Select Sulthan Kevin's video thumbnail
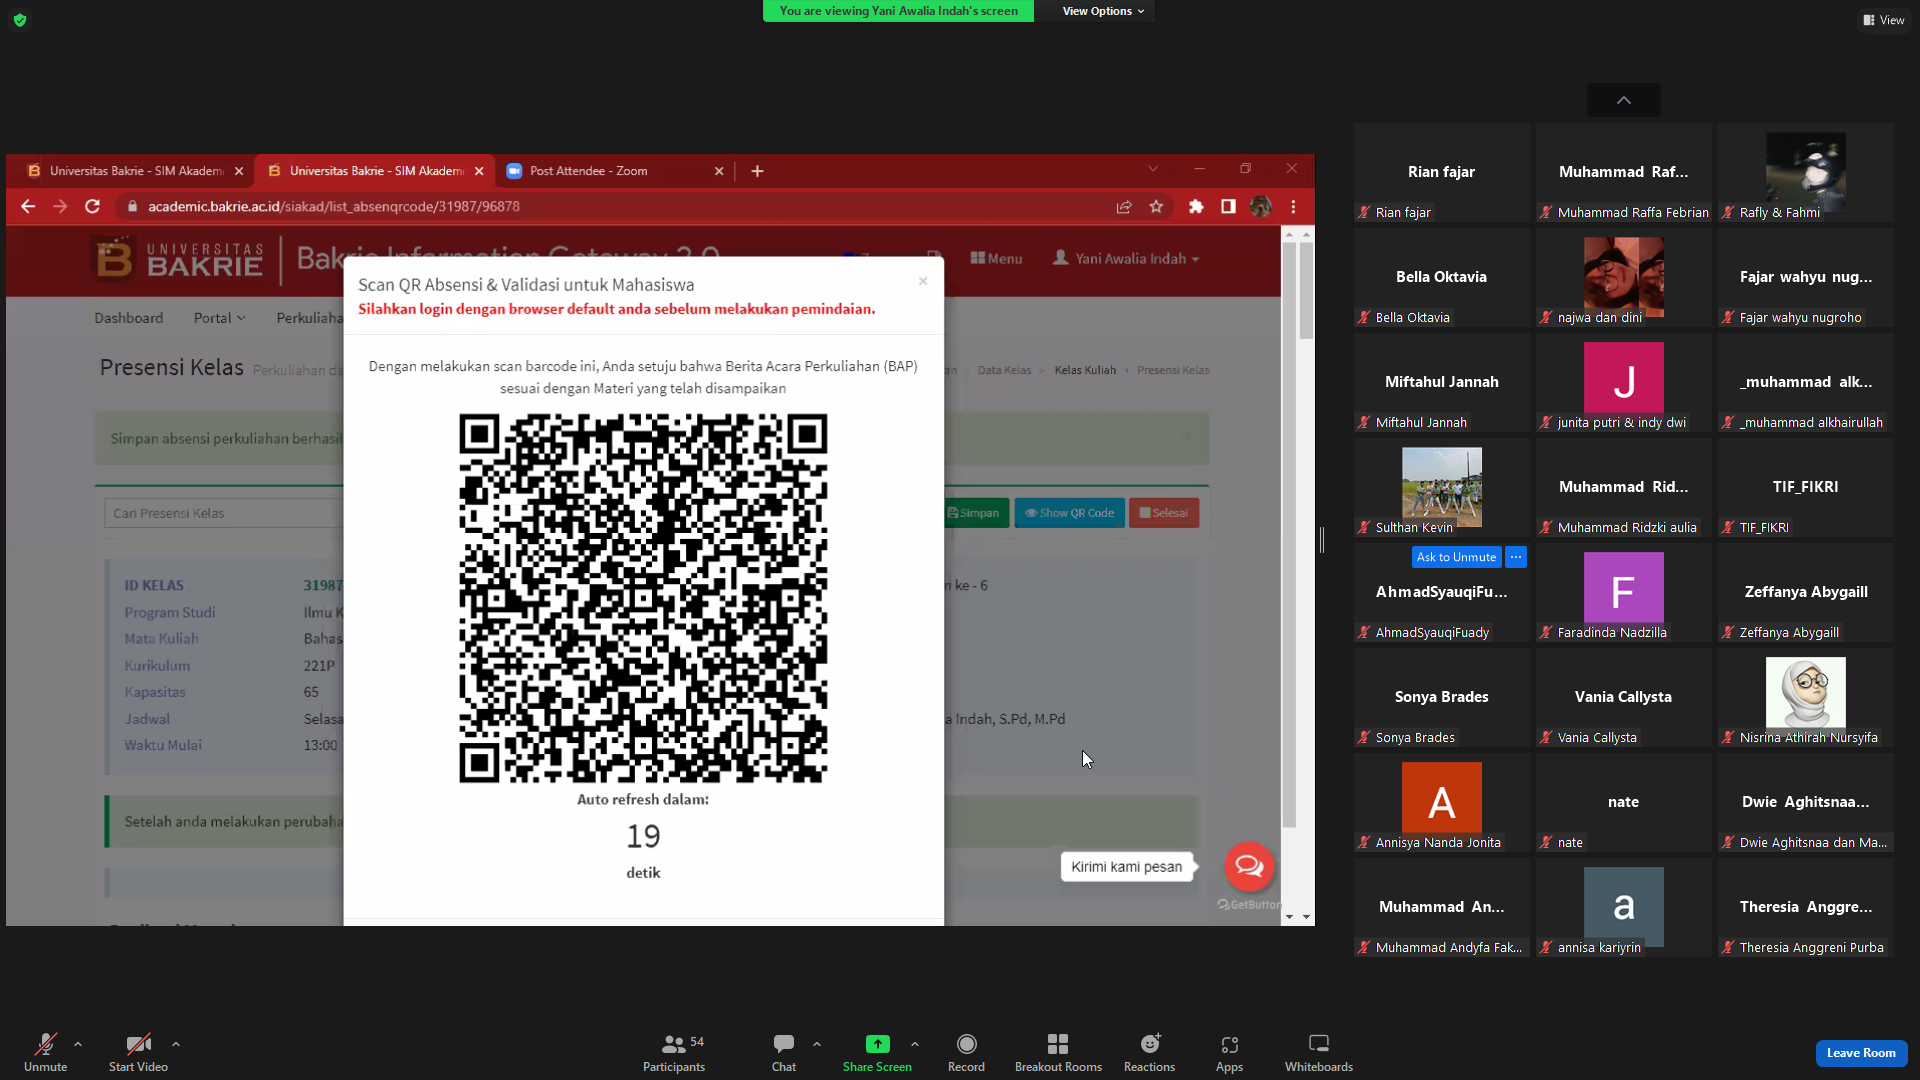The image size is (1920, 1080). [x=1441, y=487]
